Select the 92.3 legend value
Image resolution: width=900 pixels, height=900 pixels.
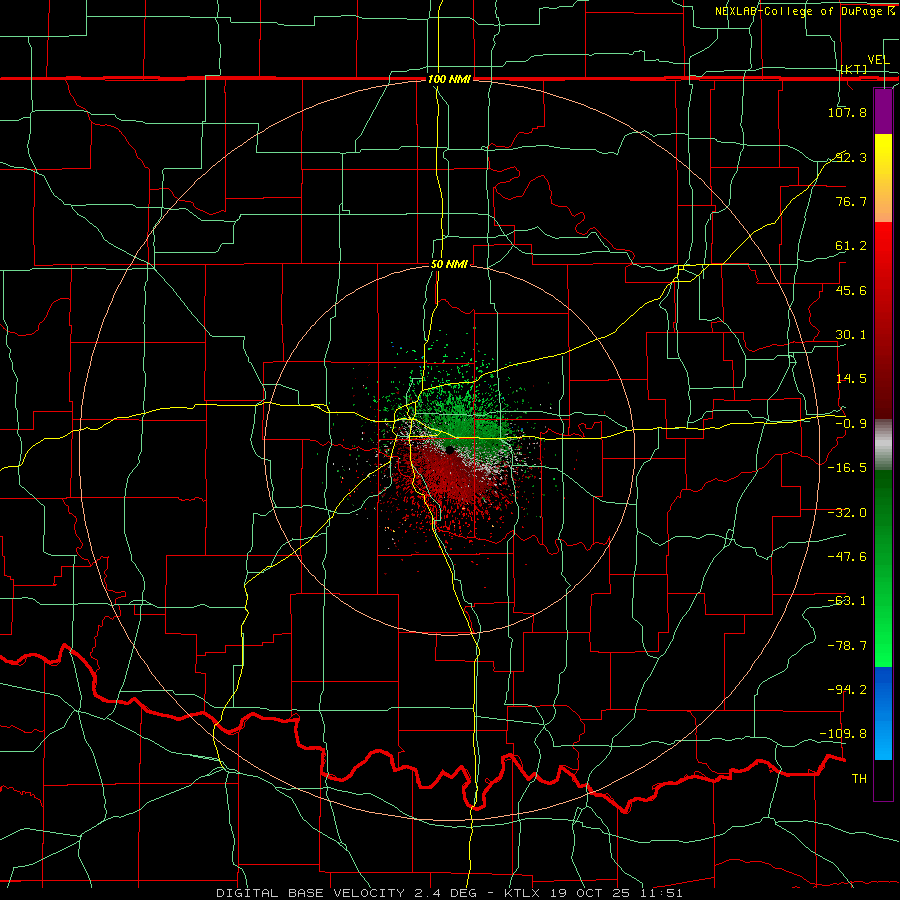[x=851, y=157]
